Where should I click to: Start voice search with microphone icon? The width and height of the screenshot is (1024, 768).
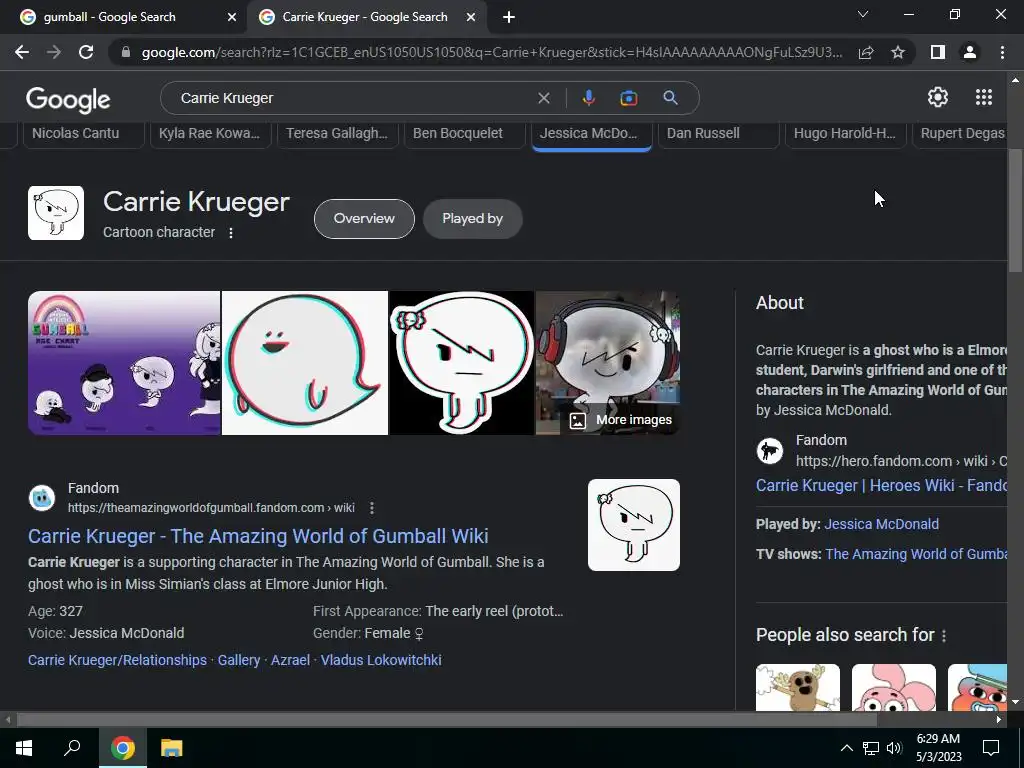pos(588,98)
